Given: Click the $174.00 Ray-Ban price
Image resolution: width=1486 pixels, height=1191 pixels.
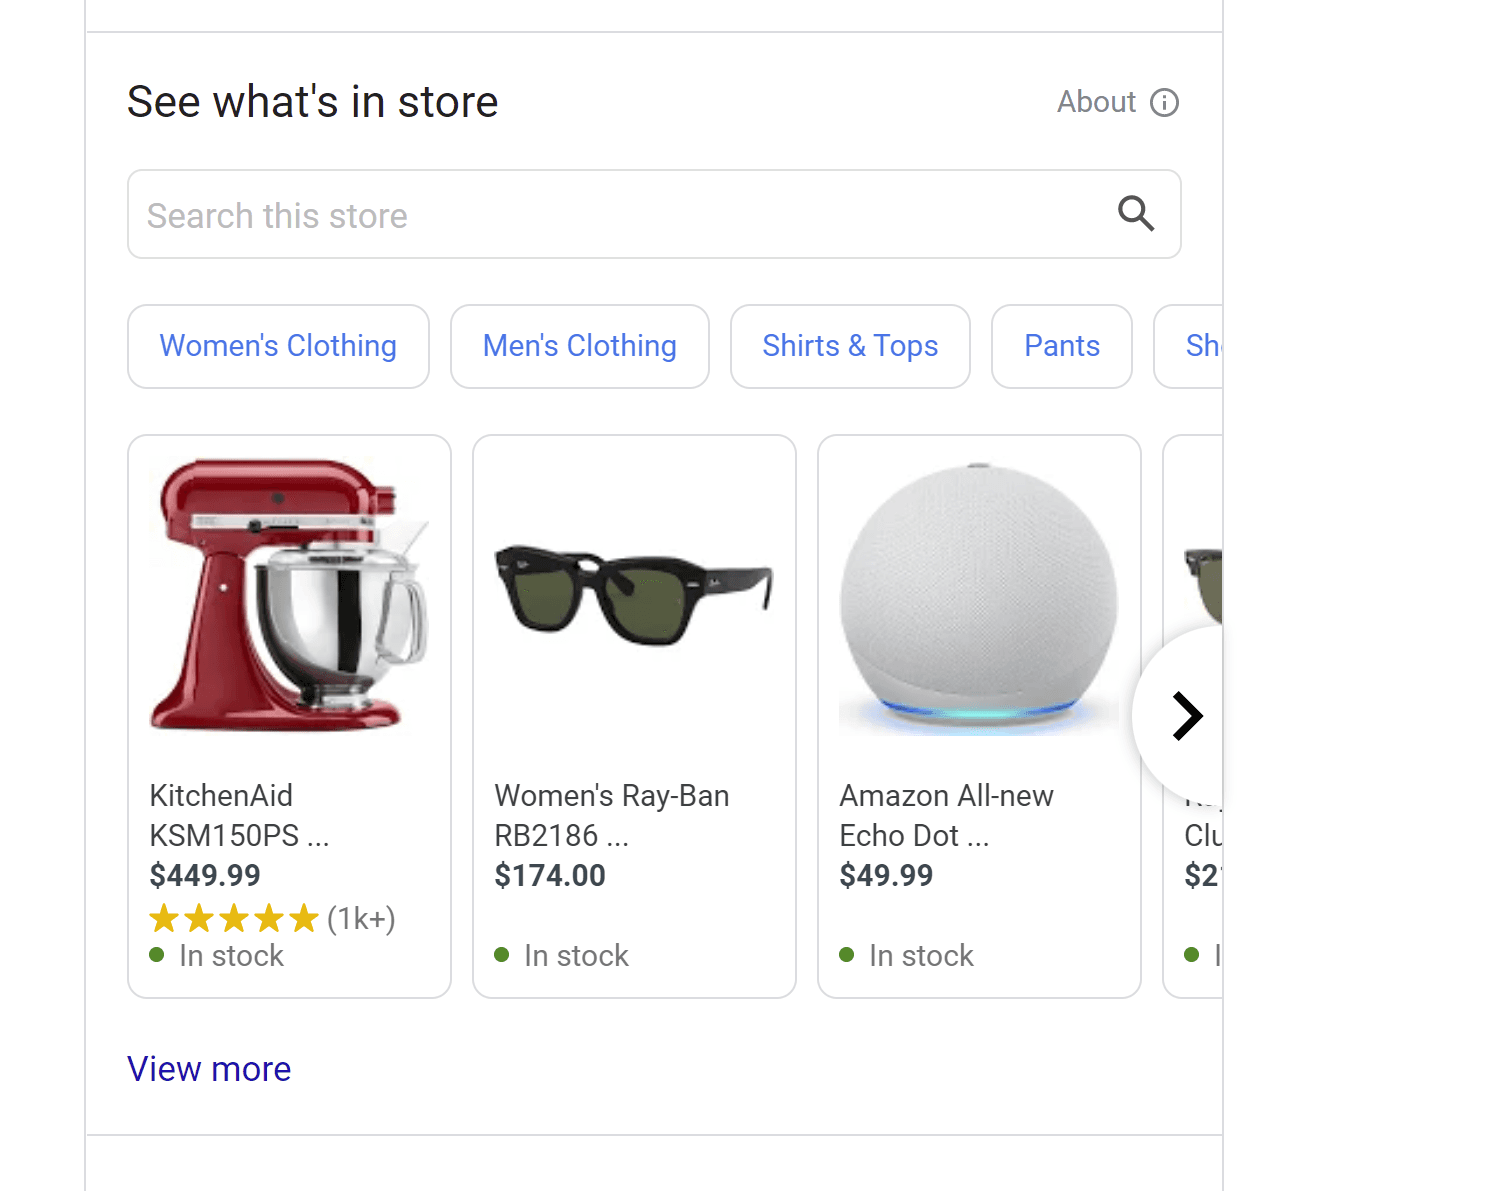Looking at the screenshot, I should pyautogui.click(x=550, y=876).
